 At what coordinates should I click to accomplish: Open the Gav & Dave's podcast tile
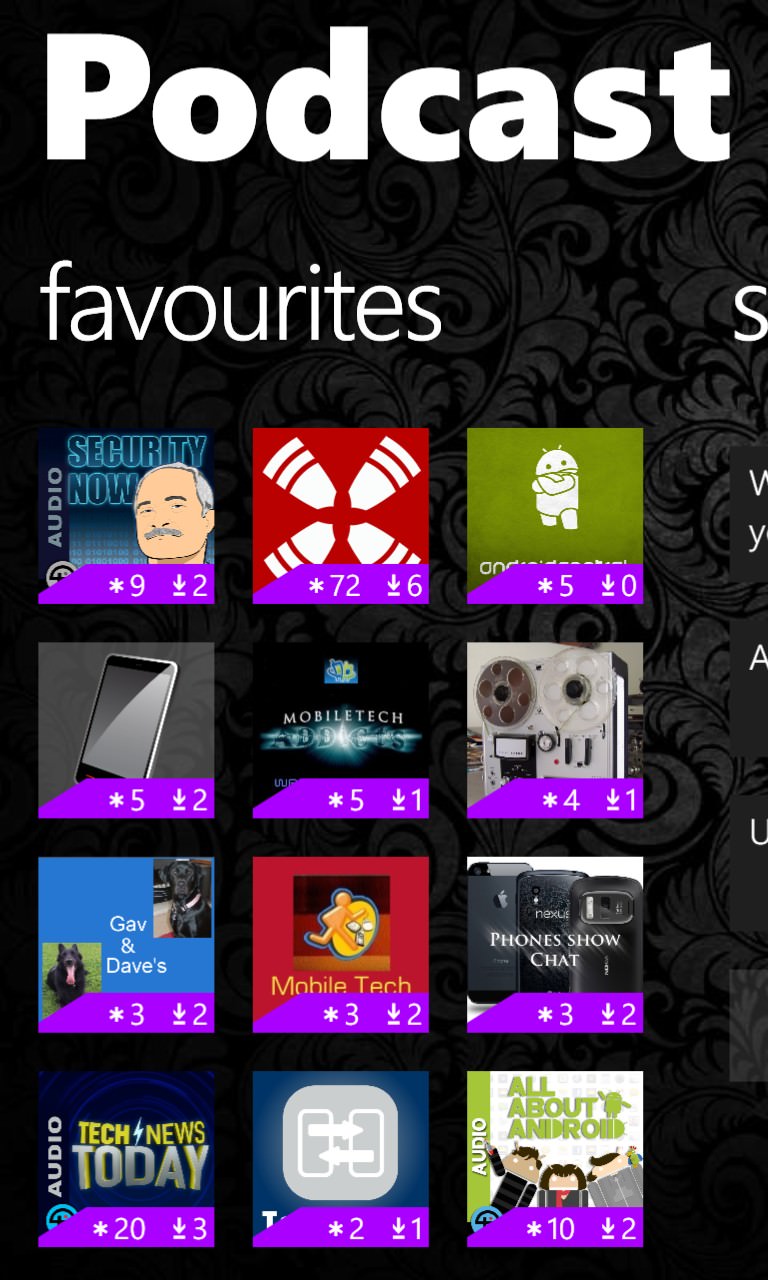click(126, 945)
